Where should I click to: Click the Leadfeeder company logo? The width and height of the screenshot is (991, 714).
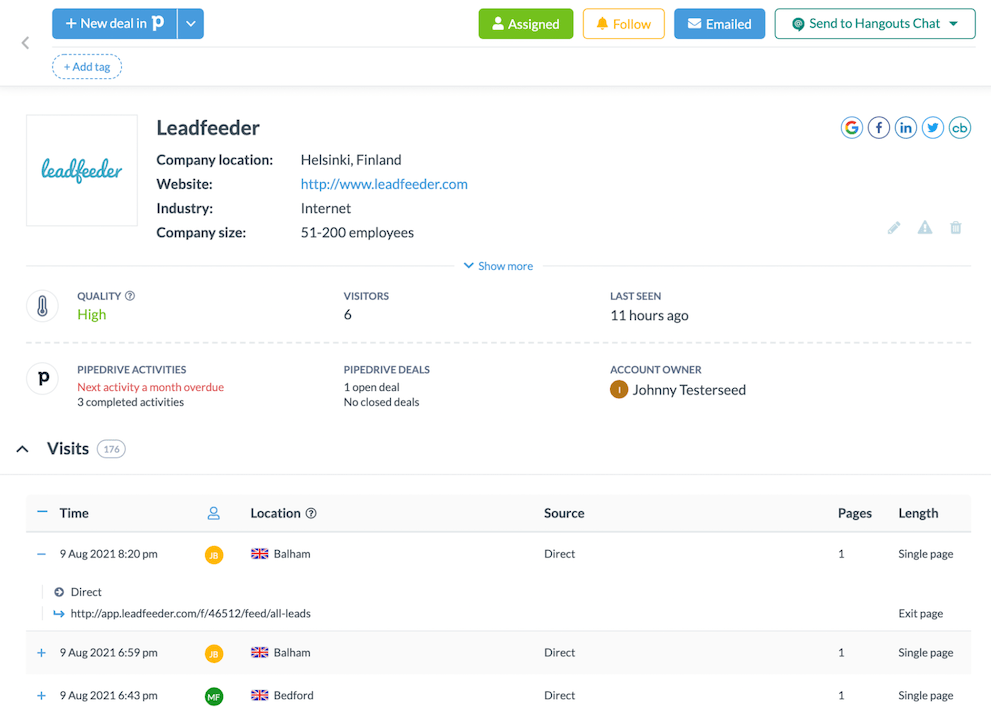(x=82, y=170)
